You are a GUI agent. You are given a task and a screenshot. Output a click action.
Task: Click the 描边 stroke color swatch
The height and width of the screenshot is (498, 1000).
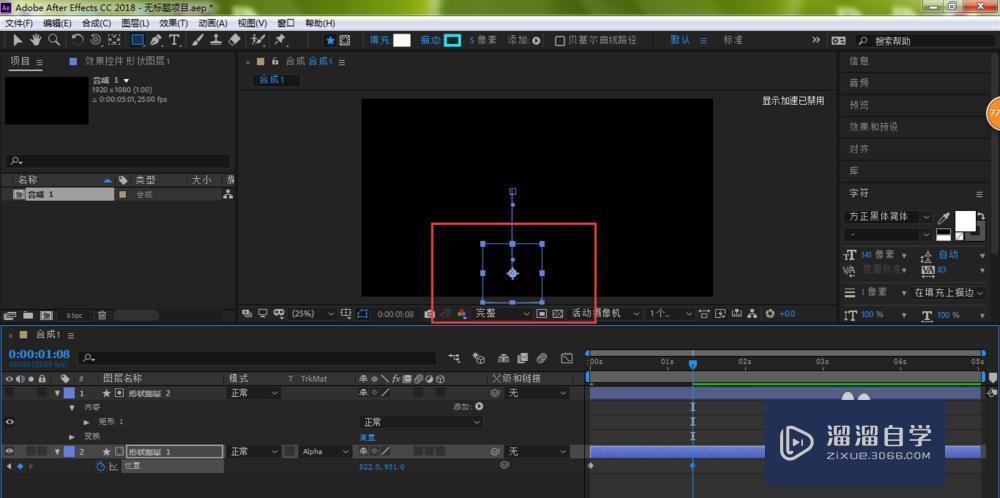[452, 40]
